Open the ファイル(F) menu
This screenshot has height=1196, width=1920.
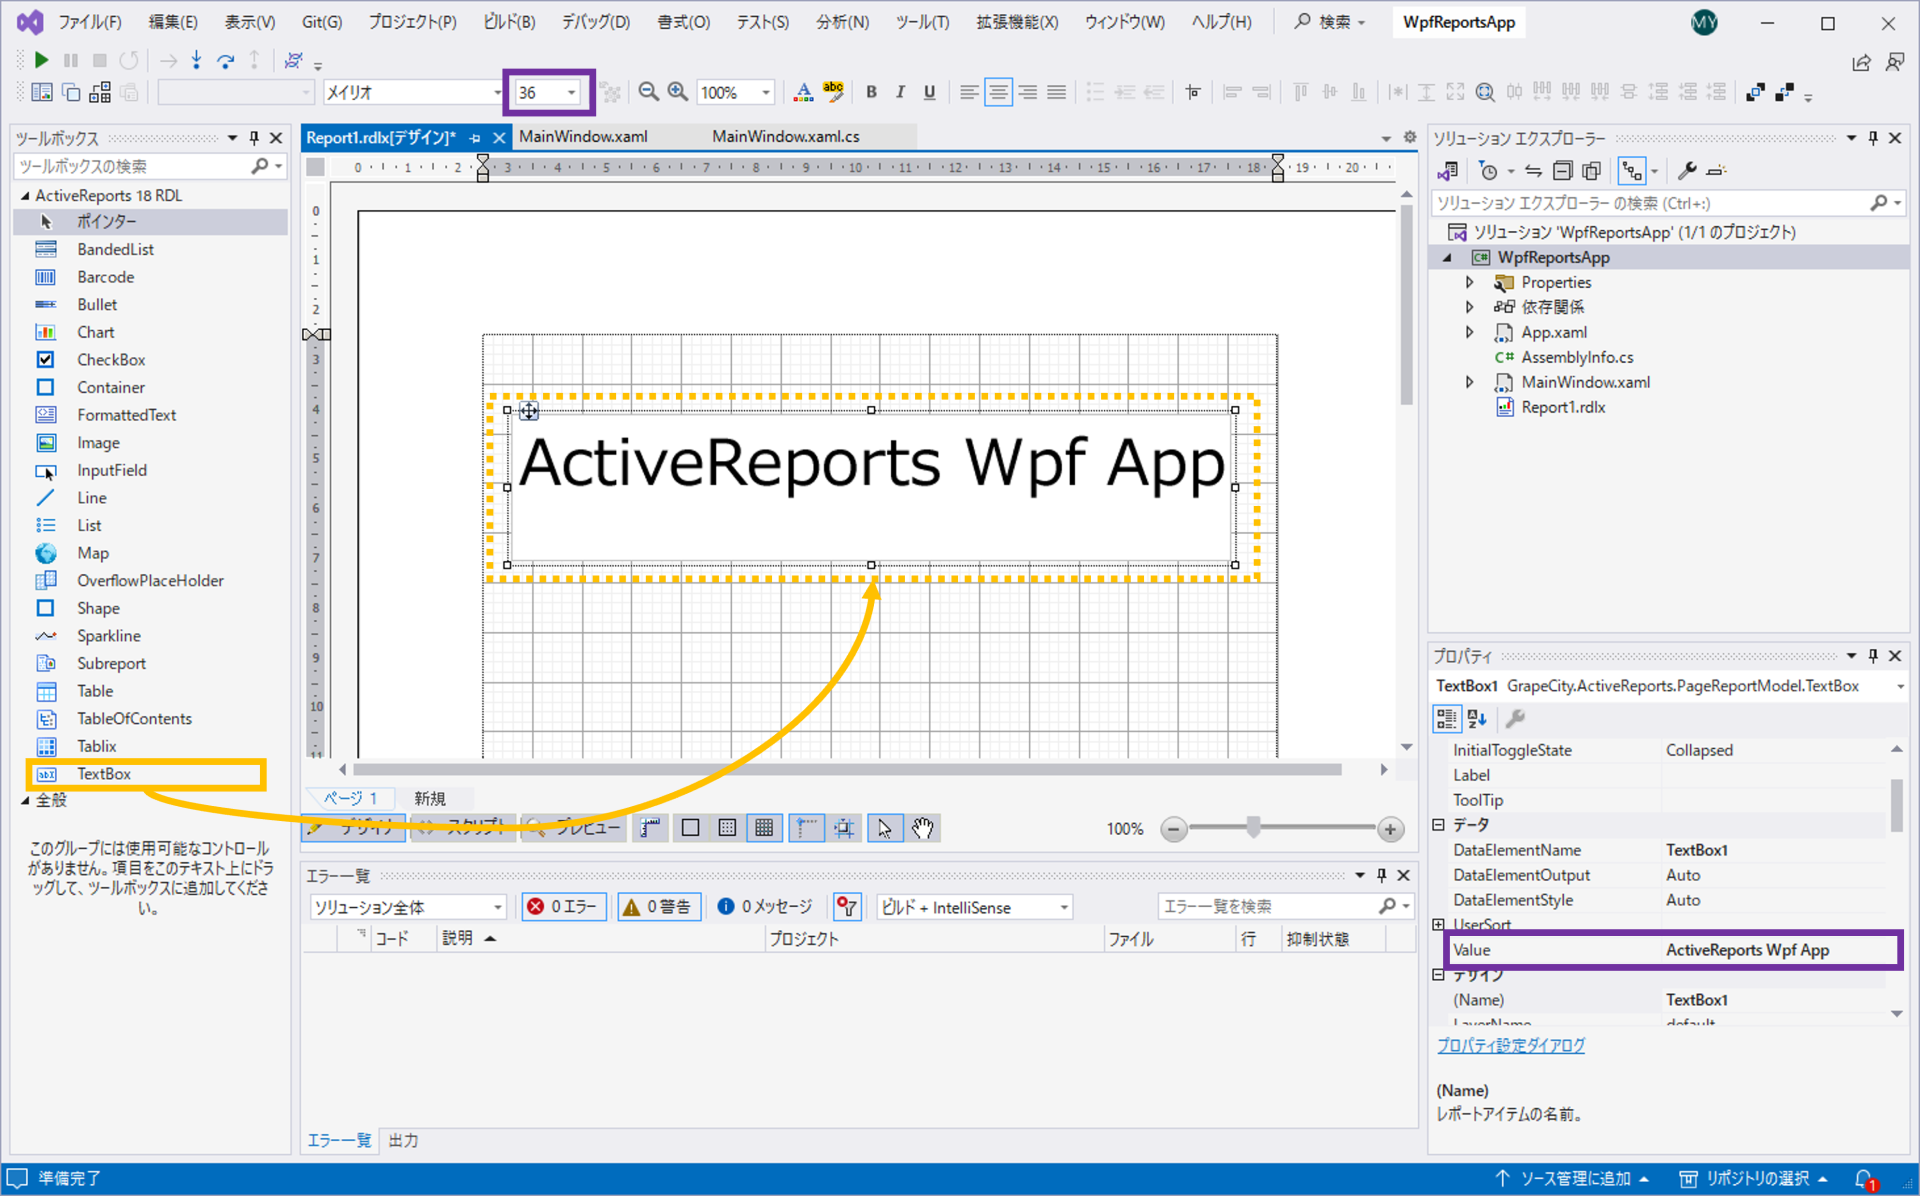[x=90, y=22]
